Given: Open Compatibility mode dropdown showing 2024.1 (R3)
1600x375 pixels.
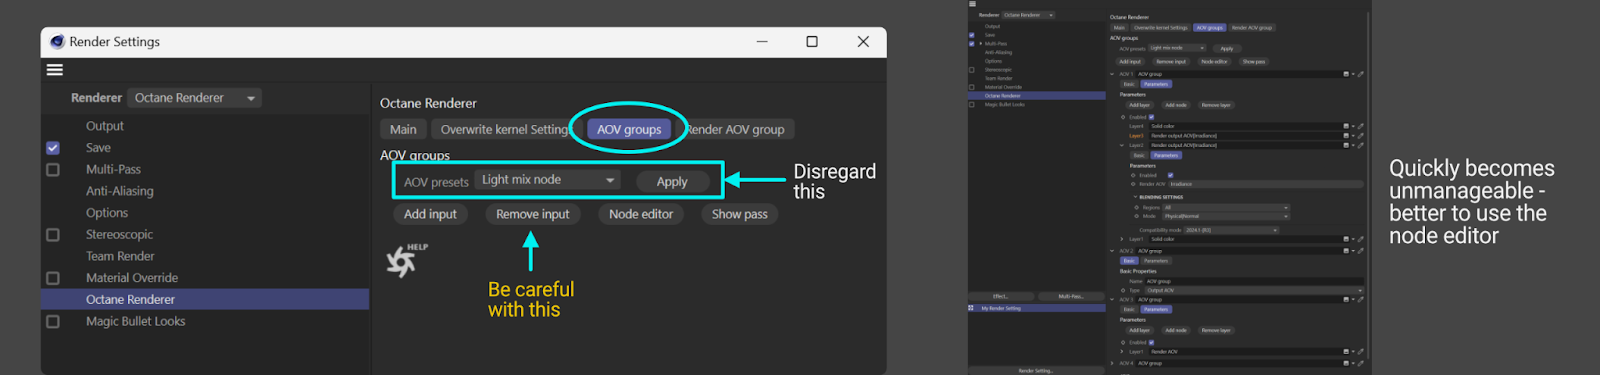Looking at the screenshot, I should [1231, 230].
